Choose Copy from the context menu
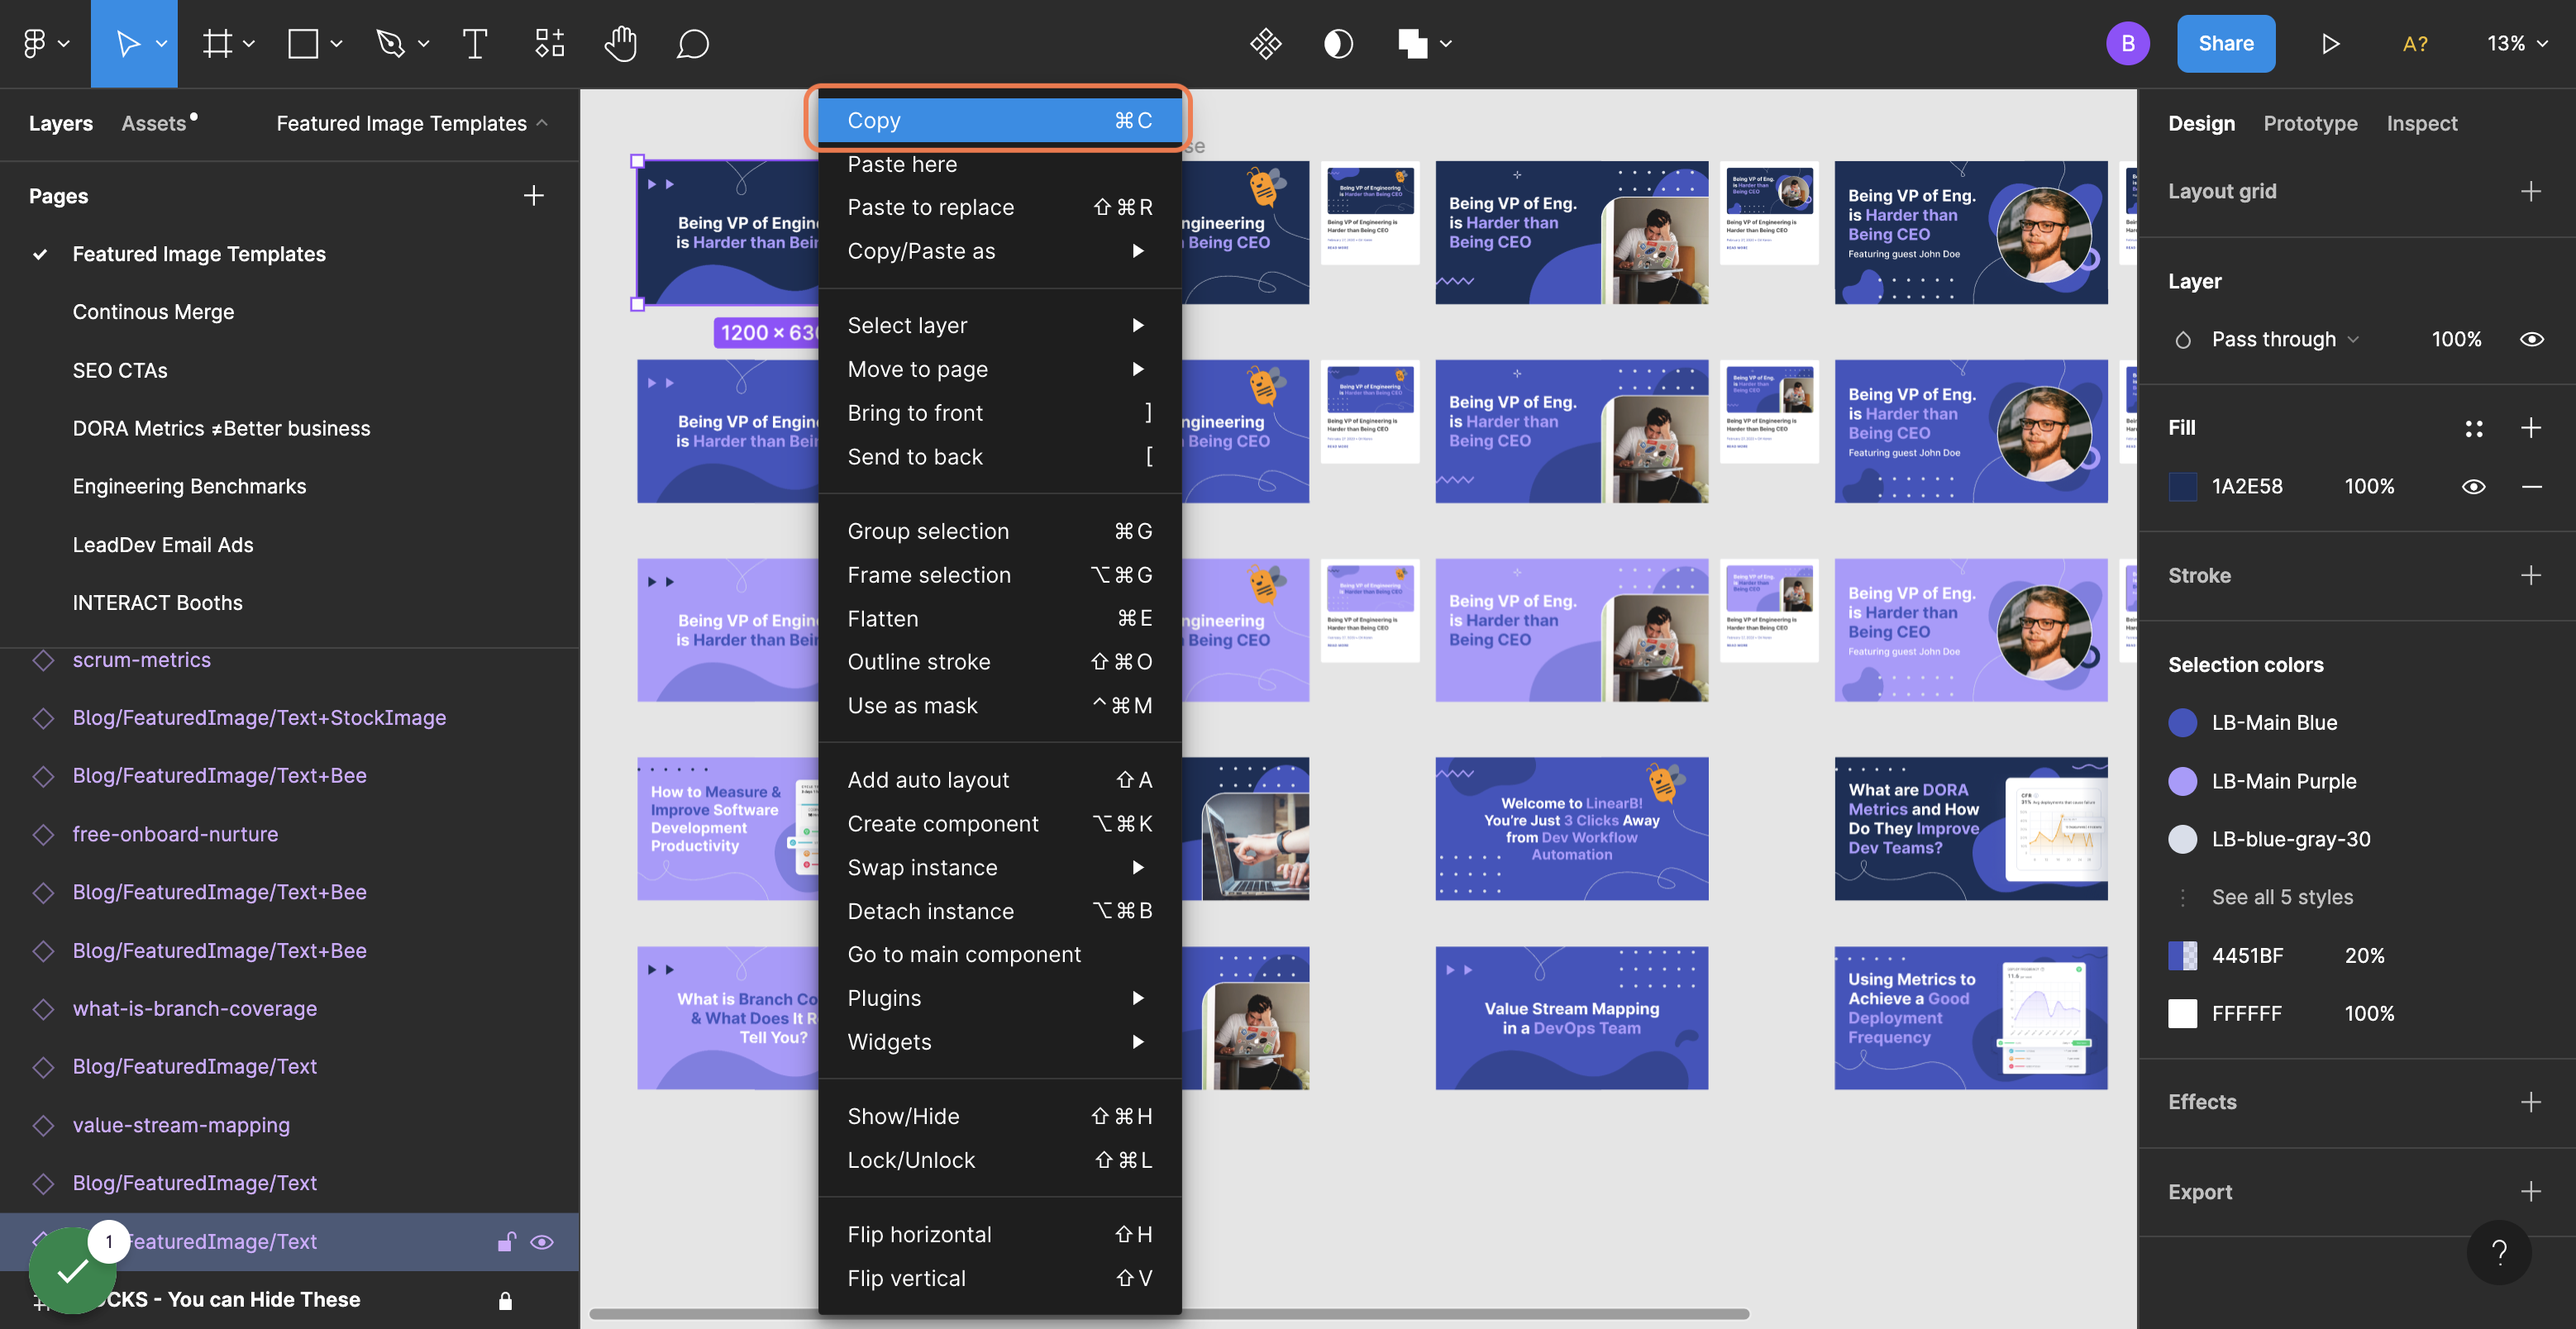Screen dimensions: 2576x1329 point(1000,120)
